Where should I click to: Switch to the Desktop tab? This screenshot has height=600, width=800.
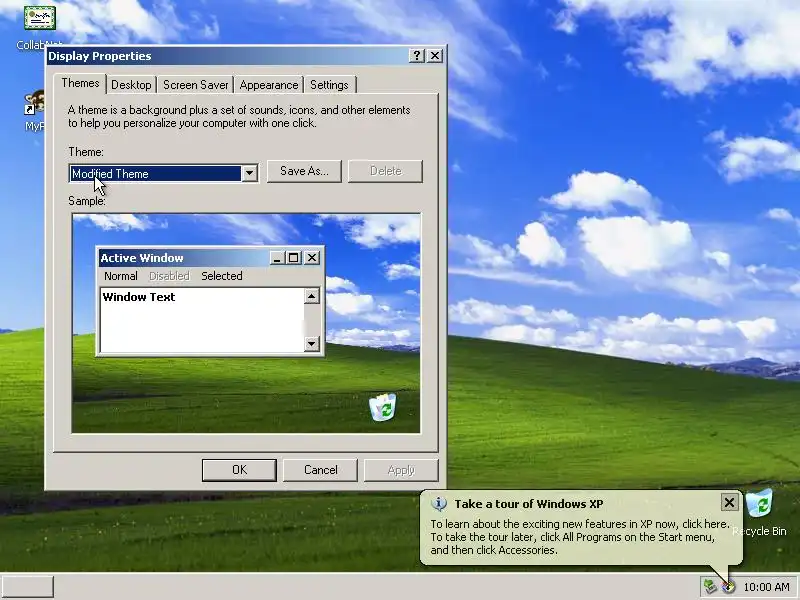point(131,85)
